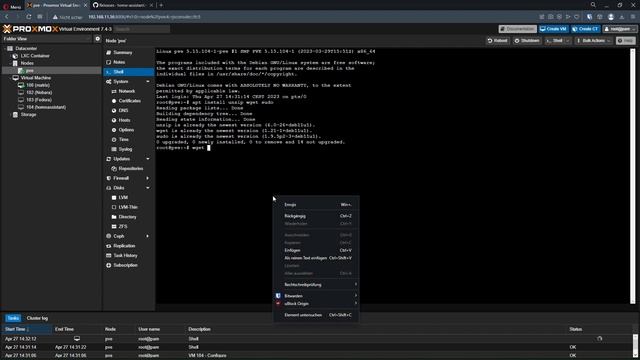Open the Hosts configuration
Viewport: 640px width, 360px height.
124,120
